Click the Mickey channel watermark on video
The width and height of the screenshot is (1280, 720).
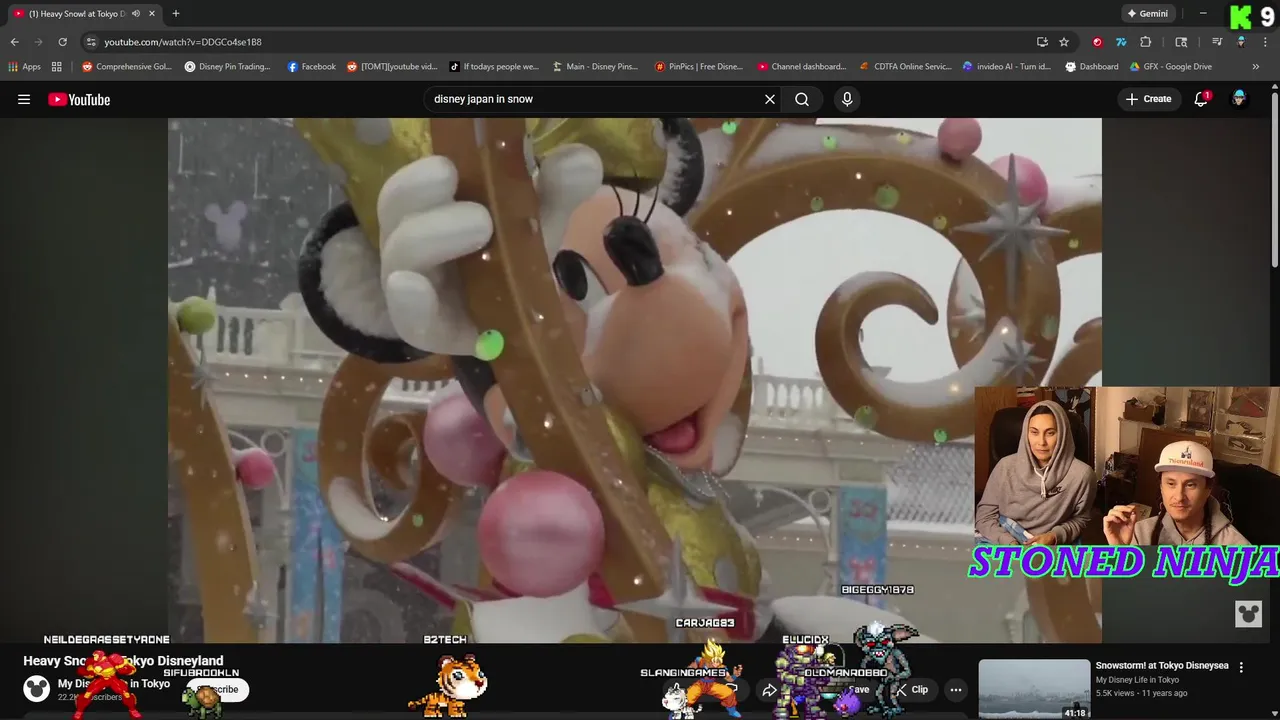pyautogui.click(x=1248, y=614)
